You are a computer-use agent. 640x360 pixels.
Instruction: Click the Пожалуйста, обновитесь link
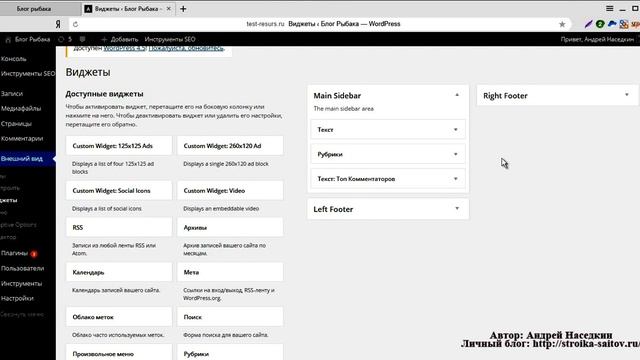click(x=186, y=48)
